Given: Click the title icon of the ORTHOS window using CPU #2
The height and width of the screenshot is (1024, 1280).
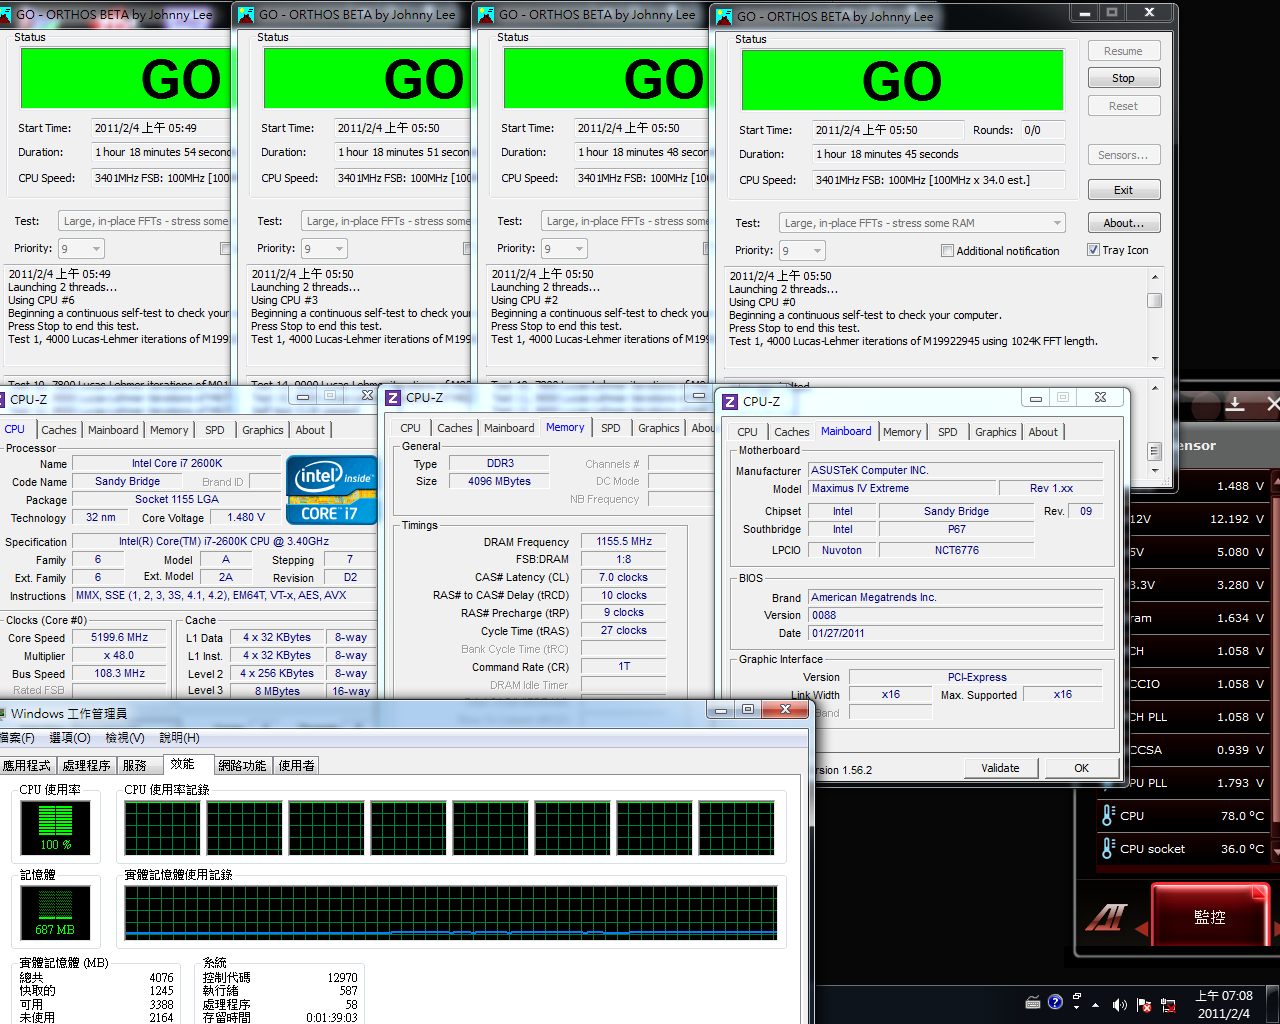Looking at the screenshot, I should 486,15.
